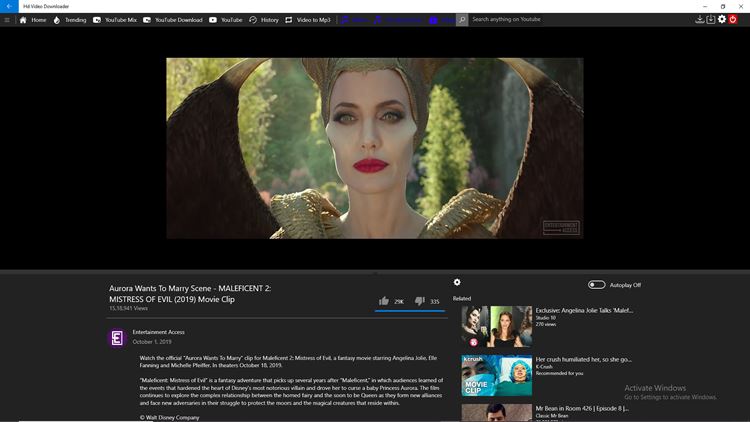Click the magnifier search button
The width and height of the screenshot is (750, 422).
coord(462,20)
